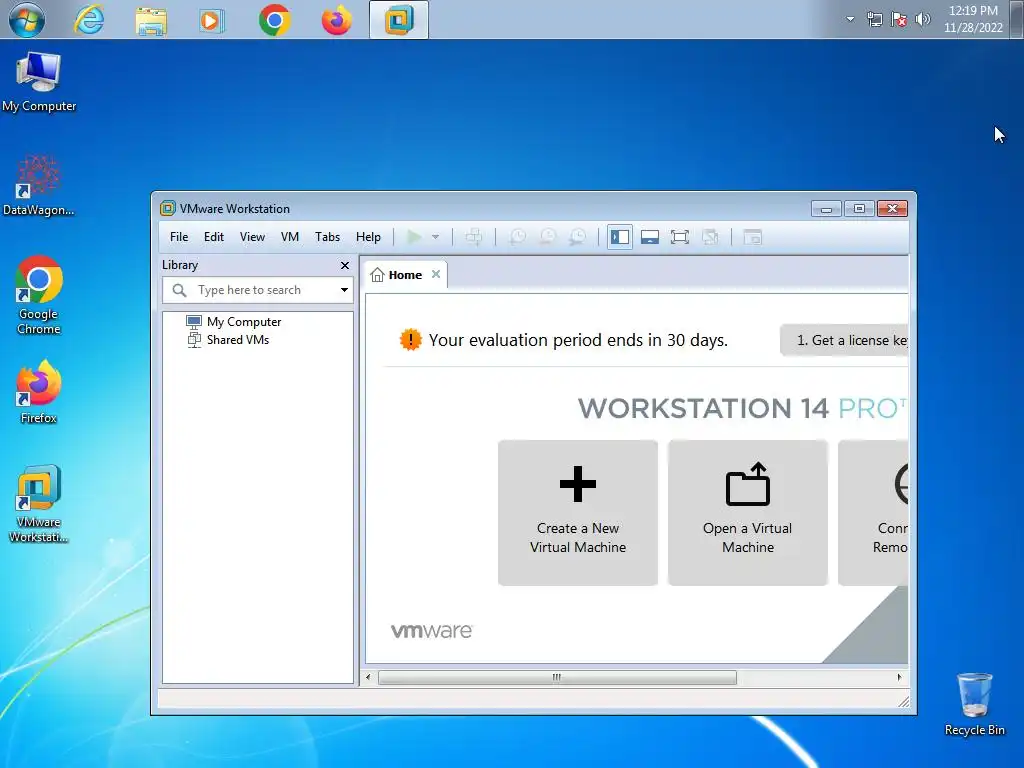Select the DataWagon desktop shortcut
This screenshot has width=1024, height=768.
(x=39, y=185)
